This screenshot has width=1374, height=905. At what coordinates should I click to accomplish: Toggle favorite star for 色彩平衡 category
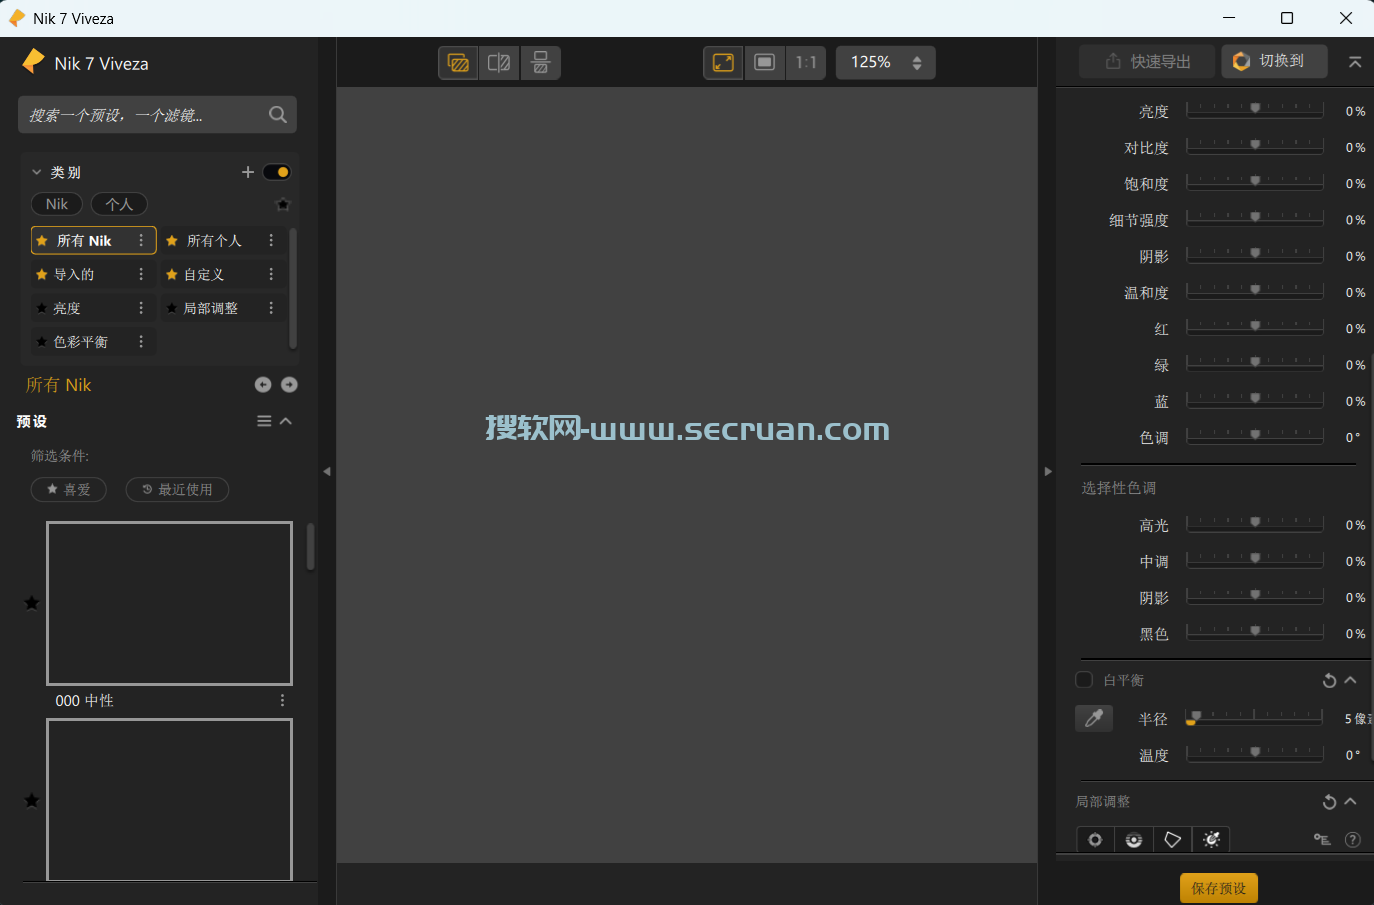click(42, 342)
